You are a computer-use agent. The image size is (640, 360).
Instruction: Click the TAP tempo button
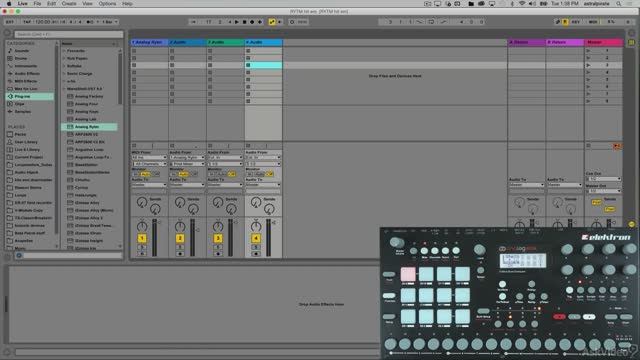(27, 22)
